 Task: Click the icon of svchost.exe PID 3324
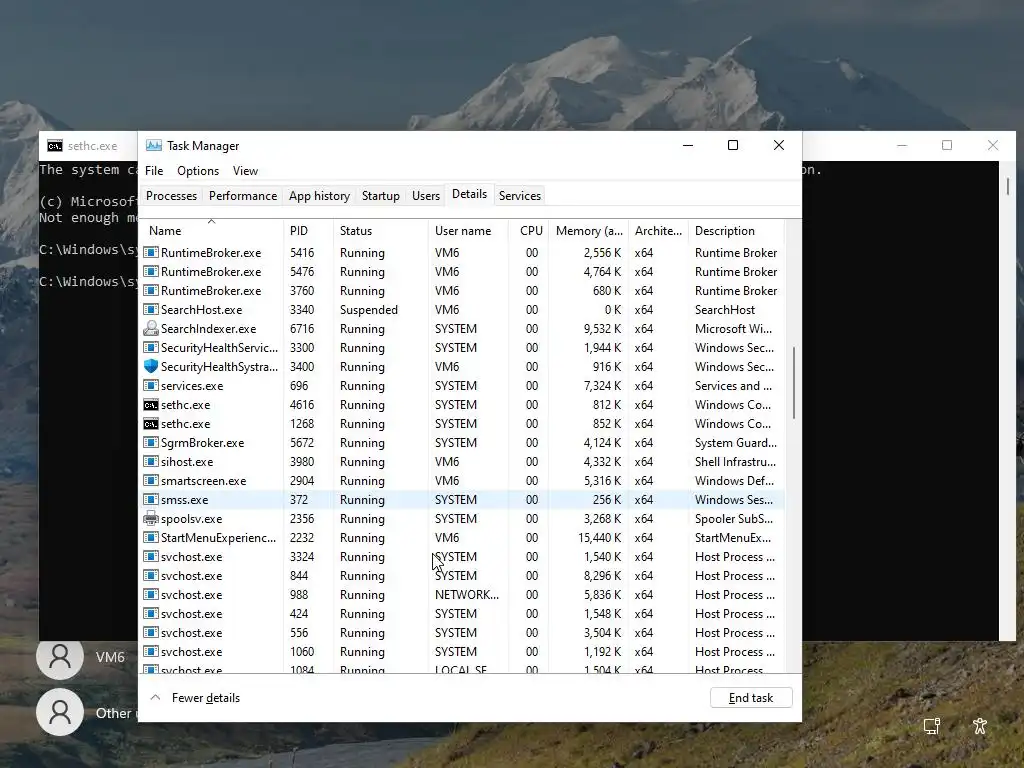[151, 556]
